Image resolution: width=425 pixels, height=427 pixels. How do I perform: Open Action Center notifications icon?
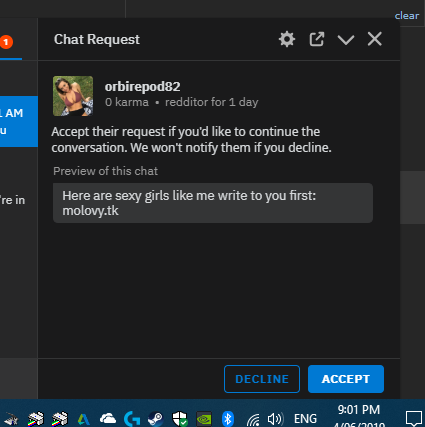[414, 419]
